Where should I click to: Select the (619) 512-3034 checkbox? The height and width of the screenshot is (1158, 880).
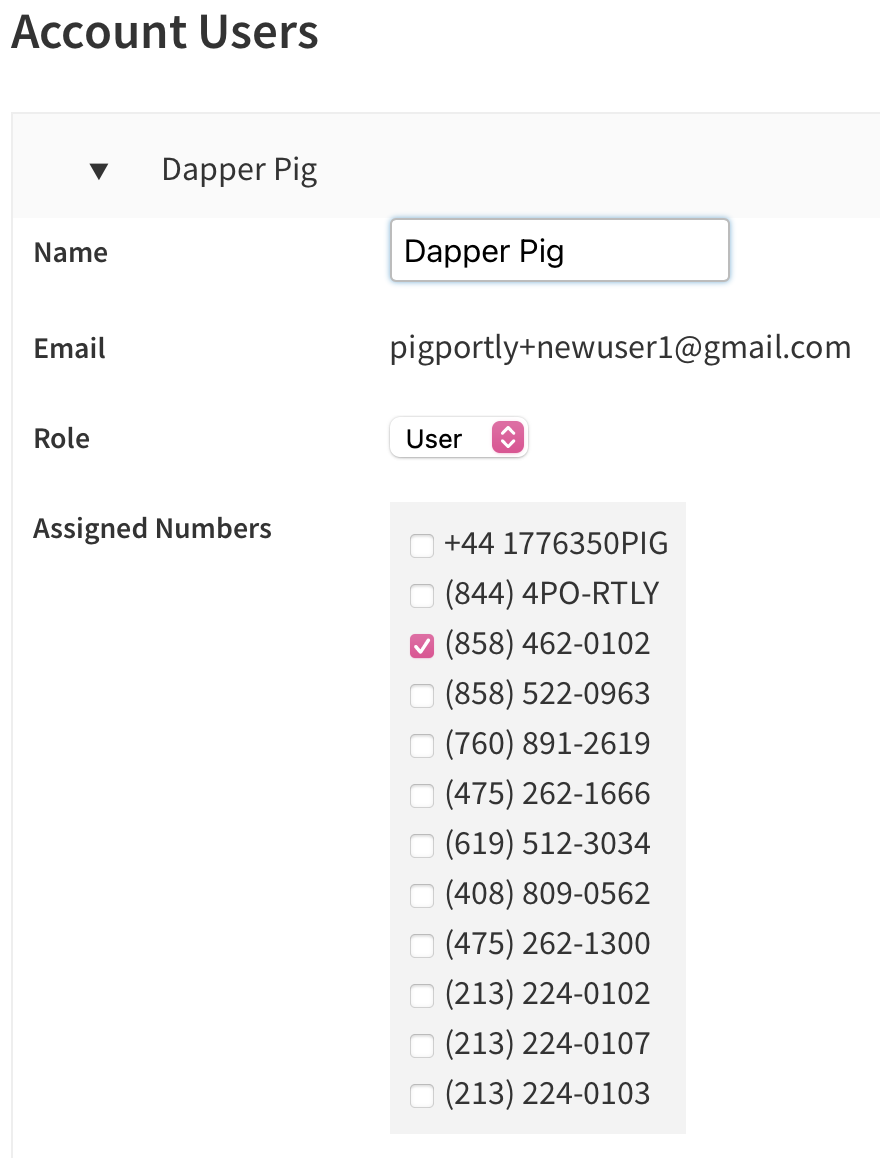(x=422, y=846)
